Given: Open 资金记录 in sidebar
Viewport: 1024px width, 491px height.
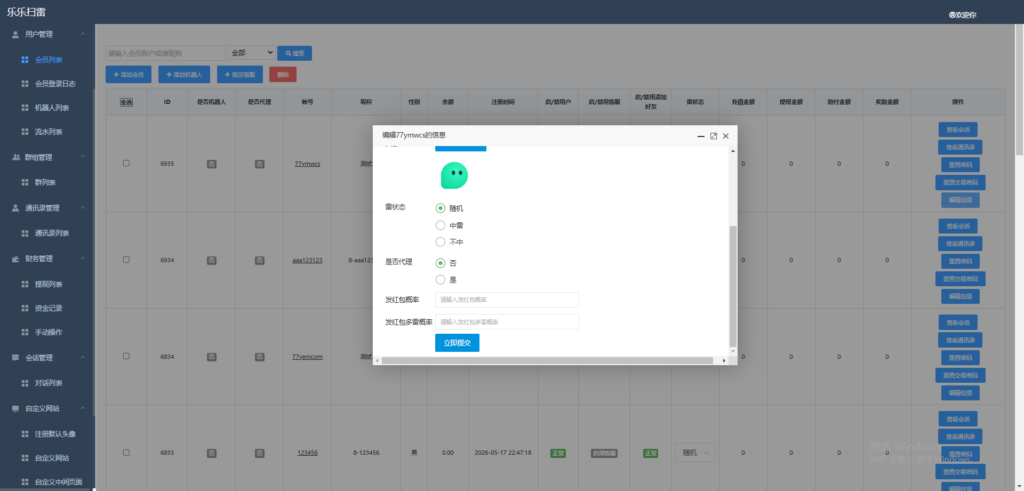Looking at the screenshot, I should click(x=49, y=308).
